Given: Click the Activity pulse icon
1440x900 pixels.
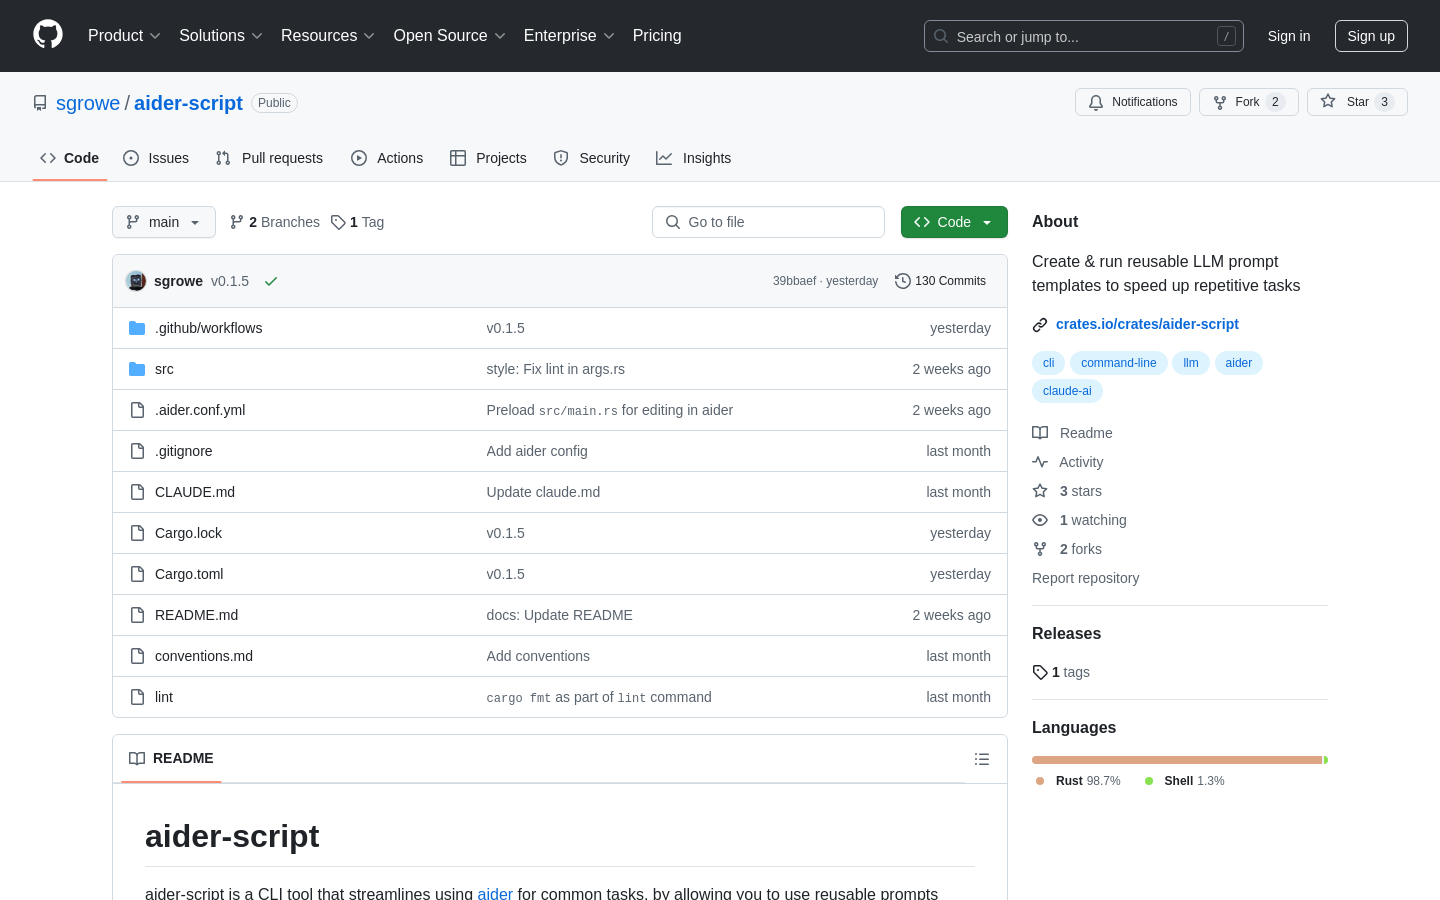Looking at the screenshot, I should (1040, 462).
